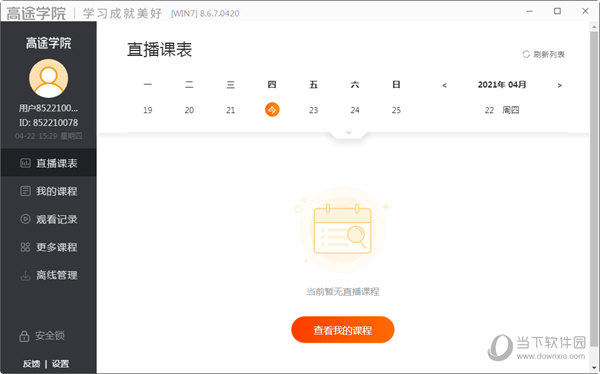Click the 2021年 04月 month label
Screen dimensions: 600x374
502,85
